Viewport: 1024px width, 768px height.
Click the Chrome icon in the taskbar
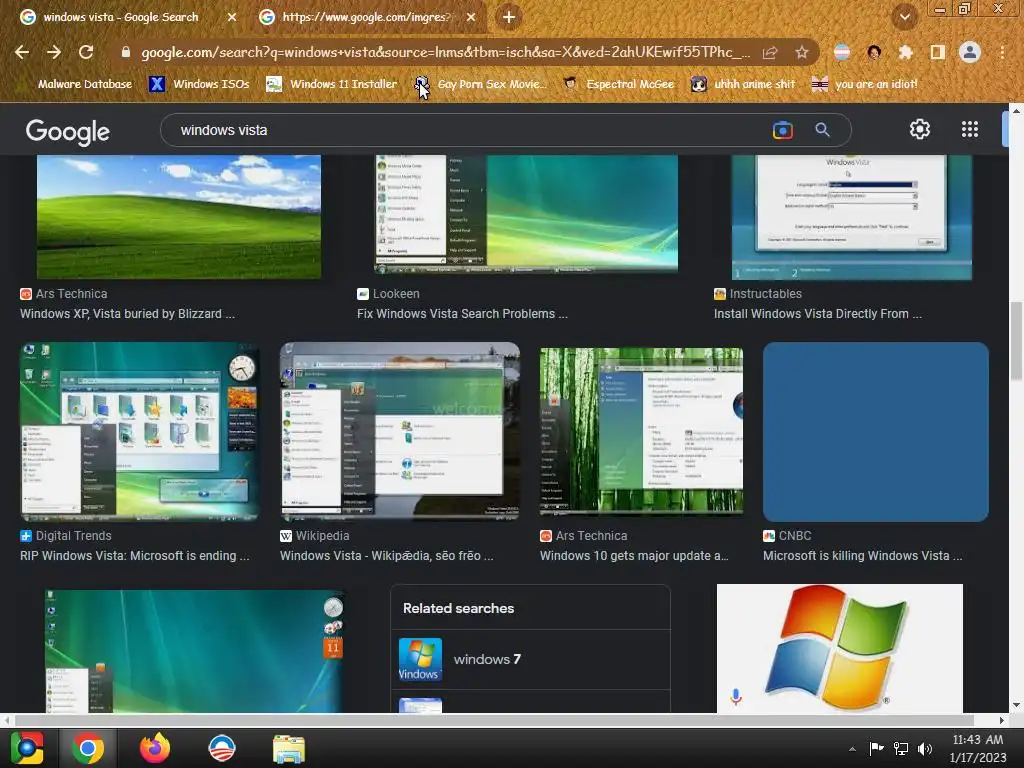[88, 748]
